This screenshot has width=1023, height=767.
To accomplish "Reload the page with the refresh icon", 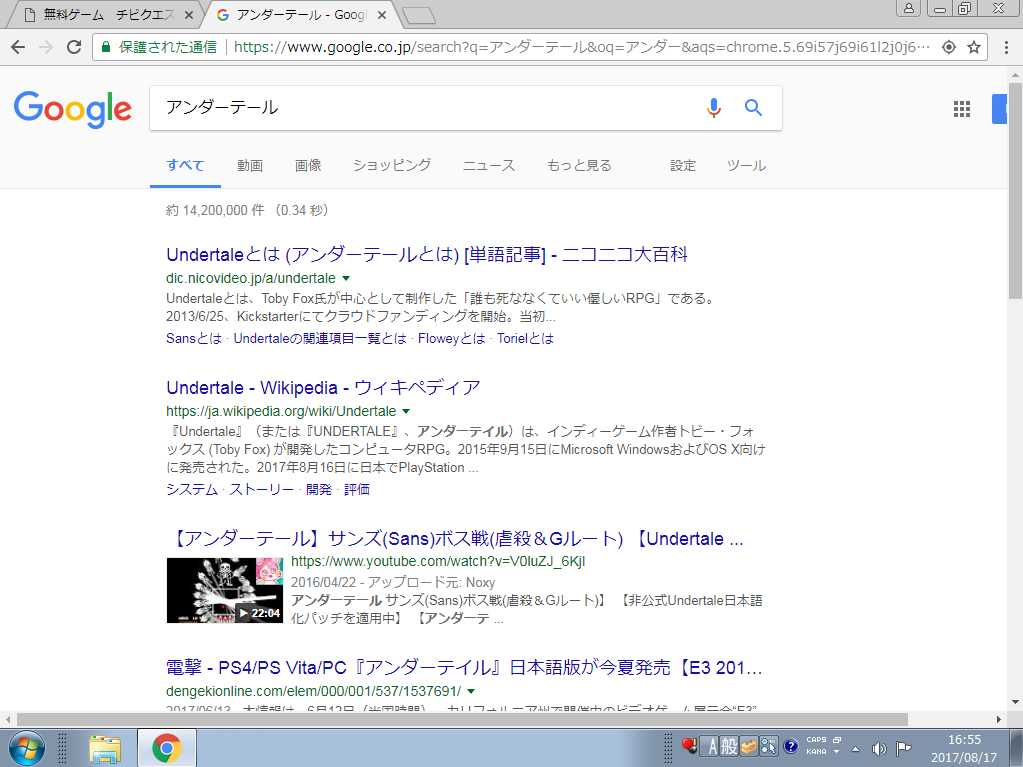I will [x=74, y=47].
